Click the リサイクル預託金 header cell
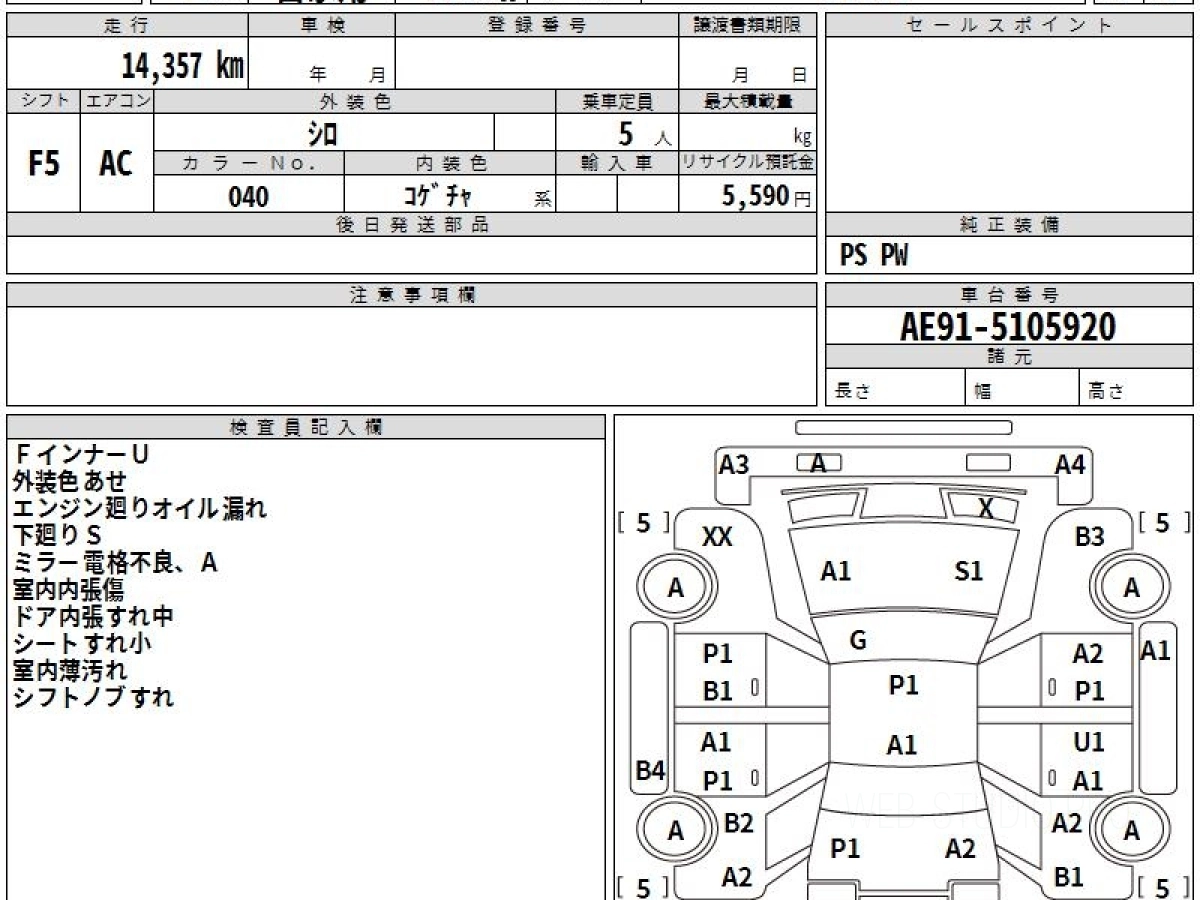The height and width of the screenshot is (900, 1200). [747, 164]
